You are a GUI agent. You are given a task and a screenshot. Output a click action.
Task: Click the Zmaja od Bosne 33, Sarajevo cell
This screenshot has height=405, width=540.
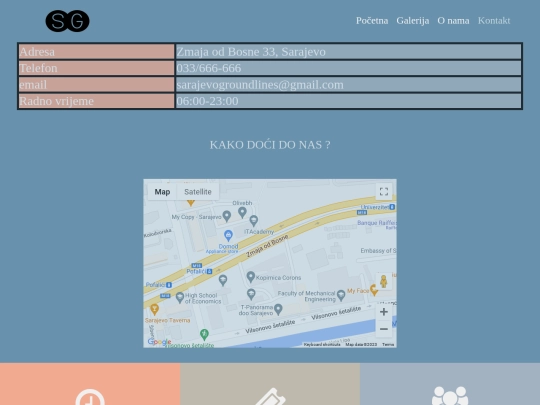tap(348, 52)
